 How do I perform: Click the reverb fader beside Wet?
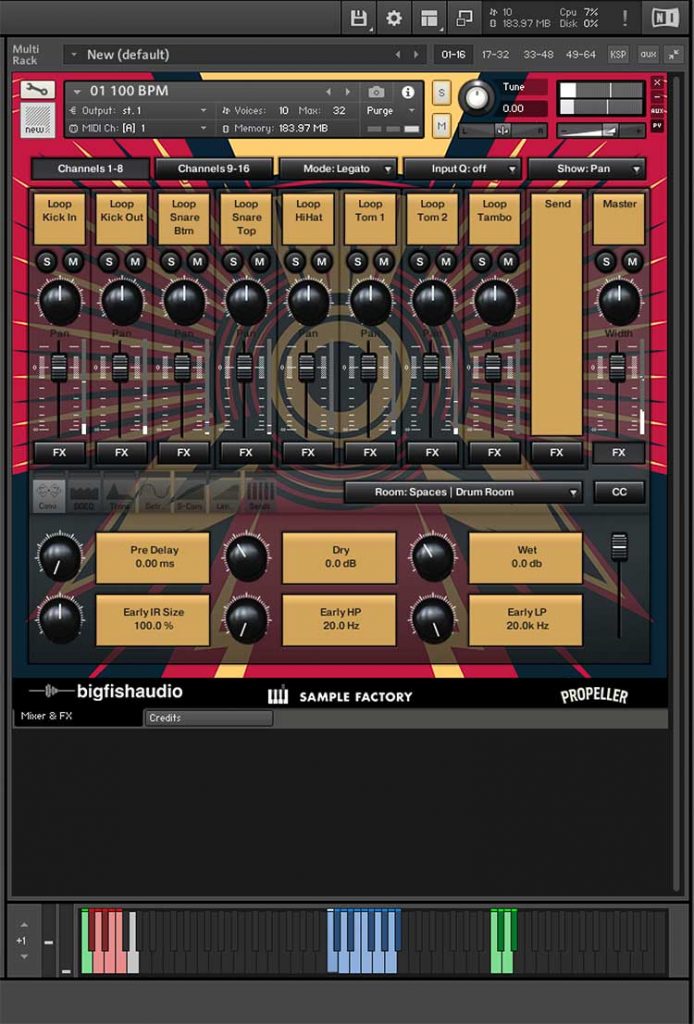pyautogui.click(x=619, y=547)
